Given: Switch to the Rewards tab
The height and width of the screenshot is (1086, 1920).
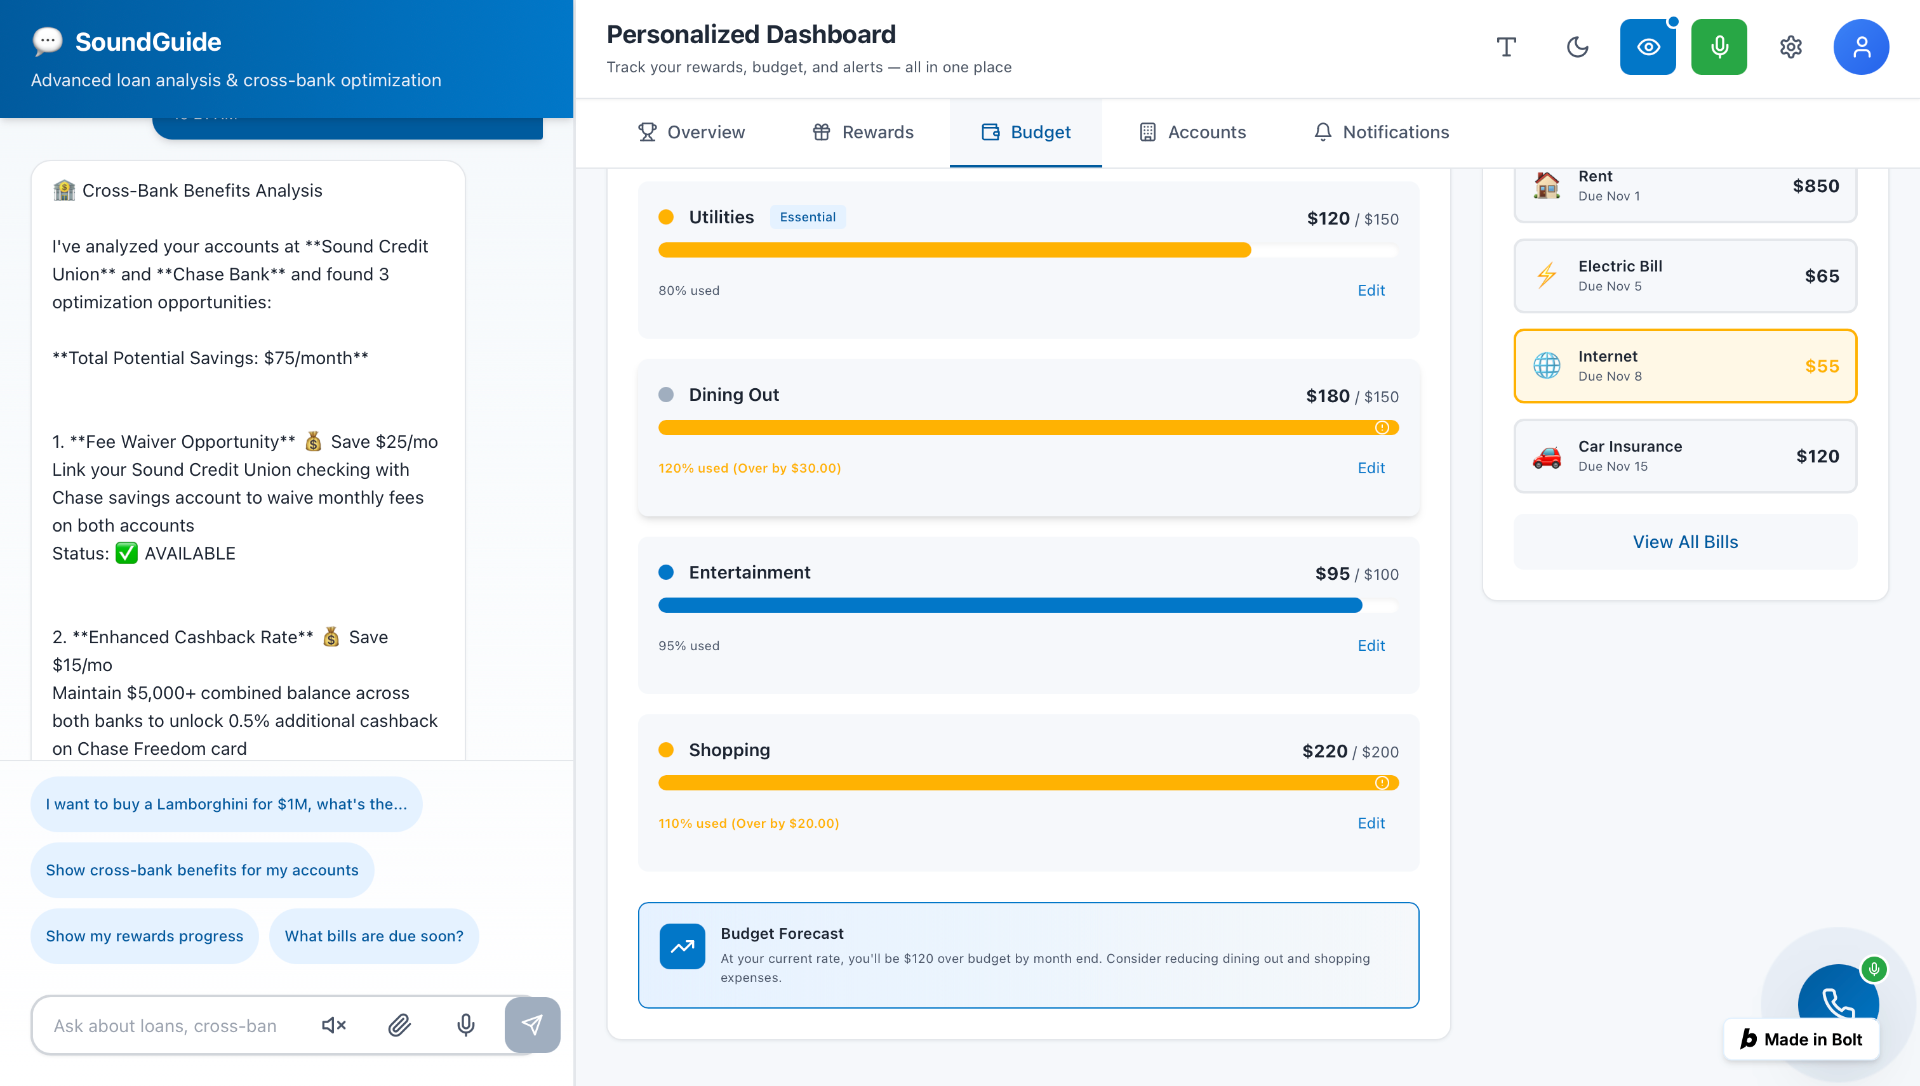Looking at the screenshot, I should coord(862,132).
